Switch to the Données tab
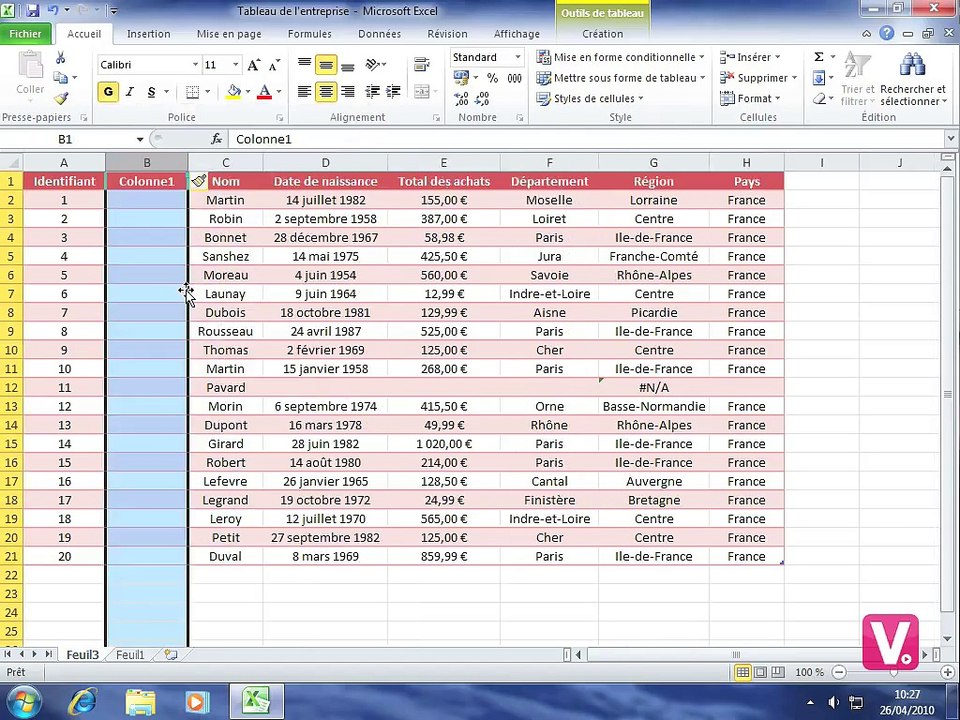The width and height of the screenshot is (960, 720). [380, 34]
